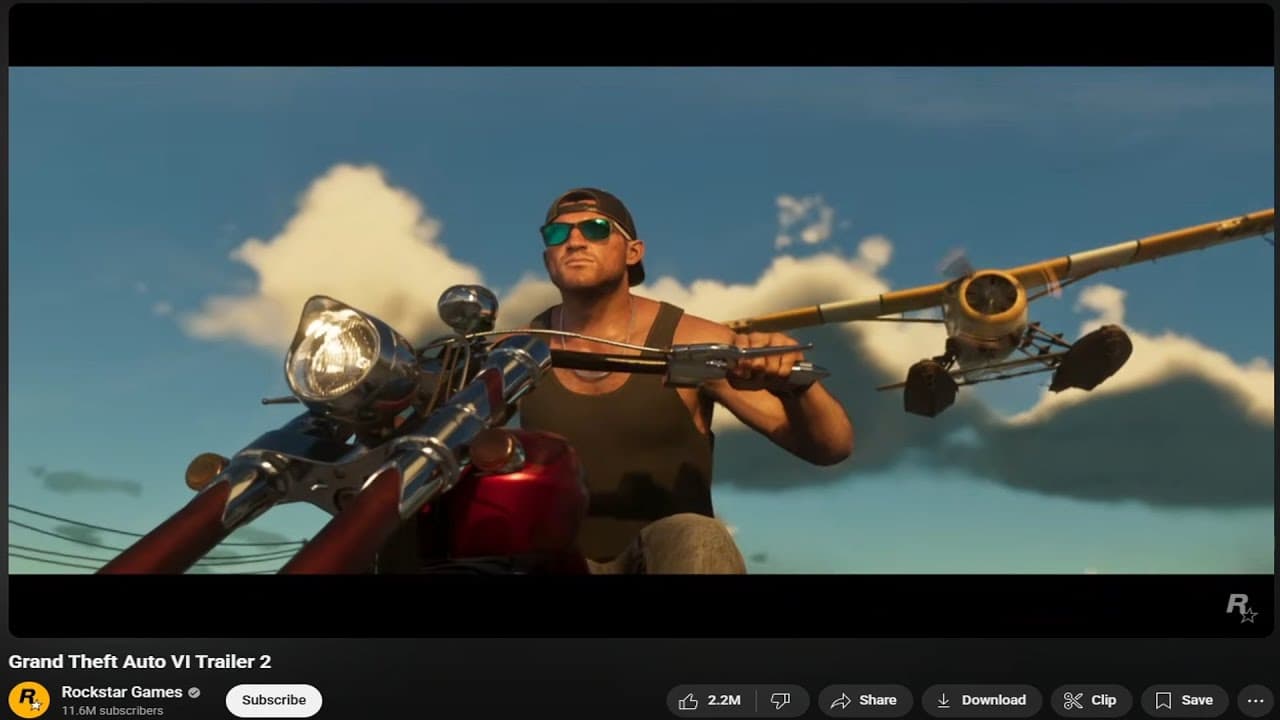1280x720 pixels.
Task: Click the "Grand Theft Auto VI Trailer 2" title
Action: [x=140, y=661]
